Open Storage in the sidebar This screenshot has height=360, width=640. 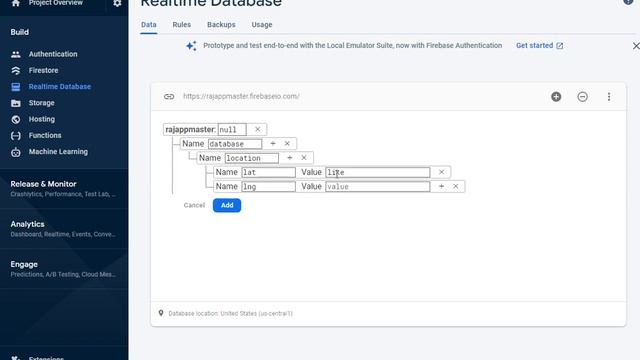(41, 103)
